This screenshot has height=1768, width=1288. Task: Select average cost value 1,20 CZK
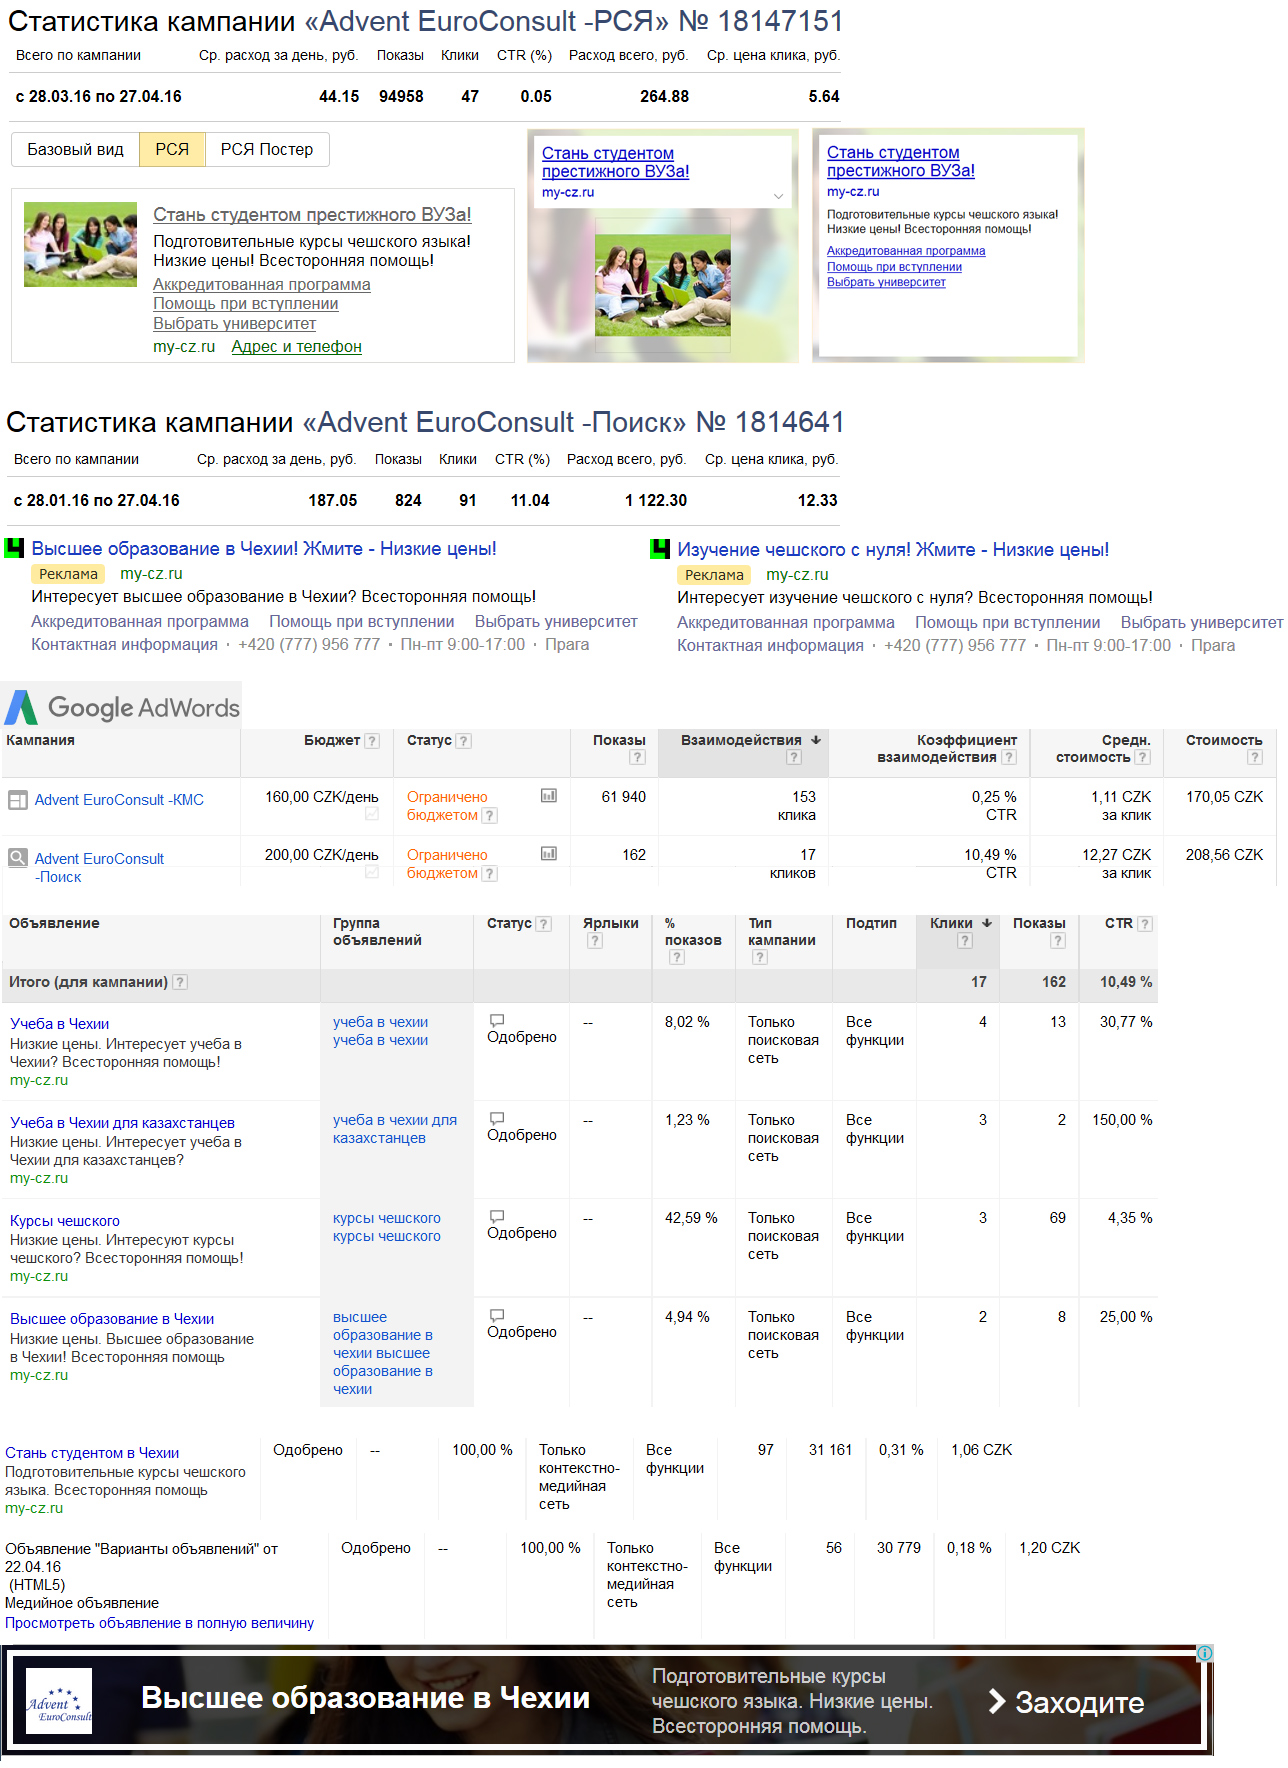point(1050,1548)
